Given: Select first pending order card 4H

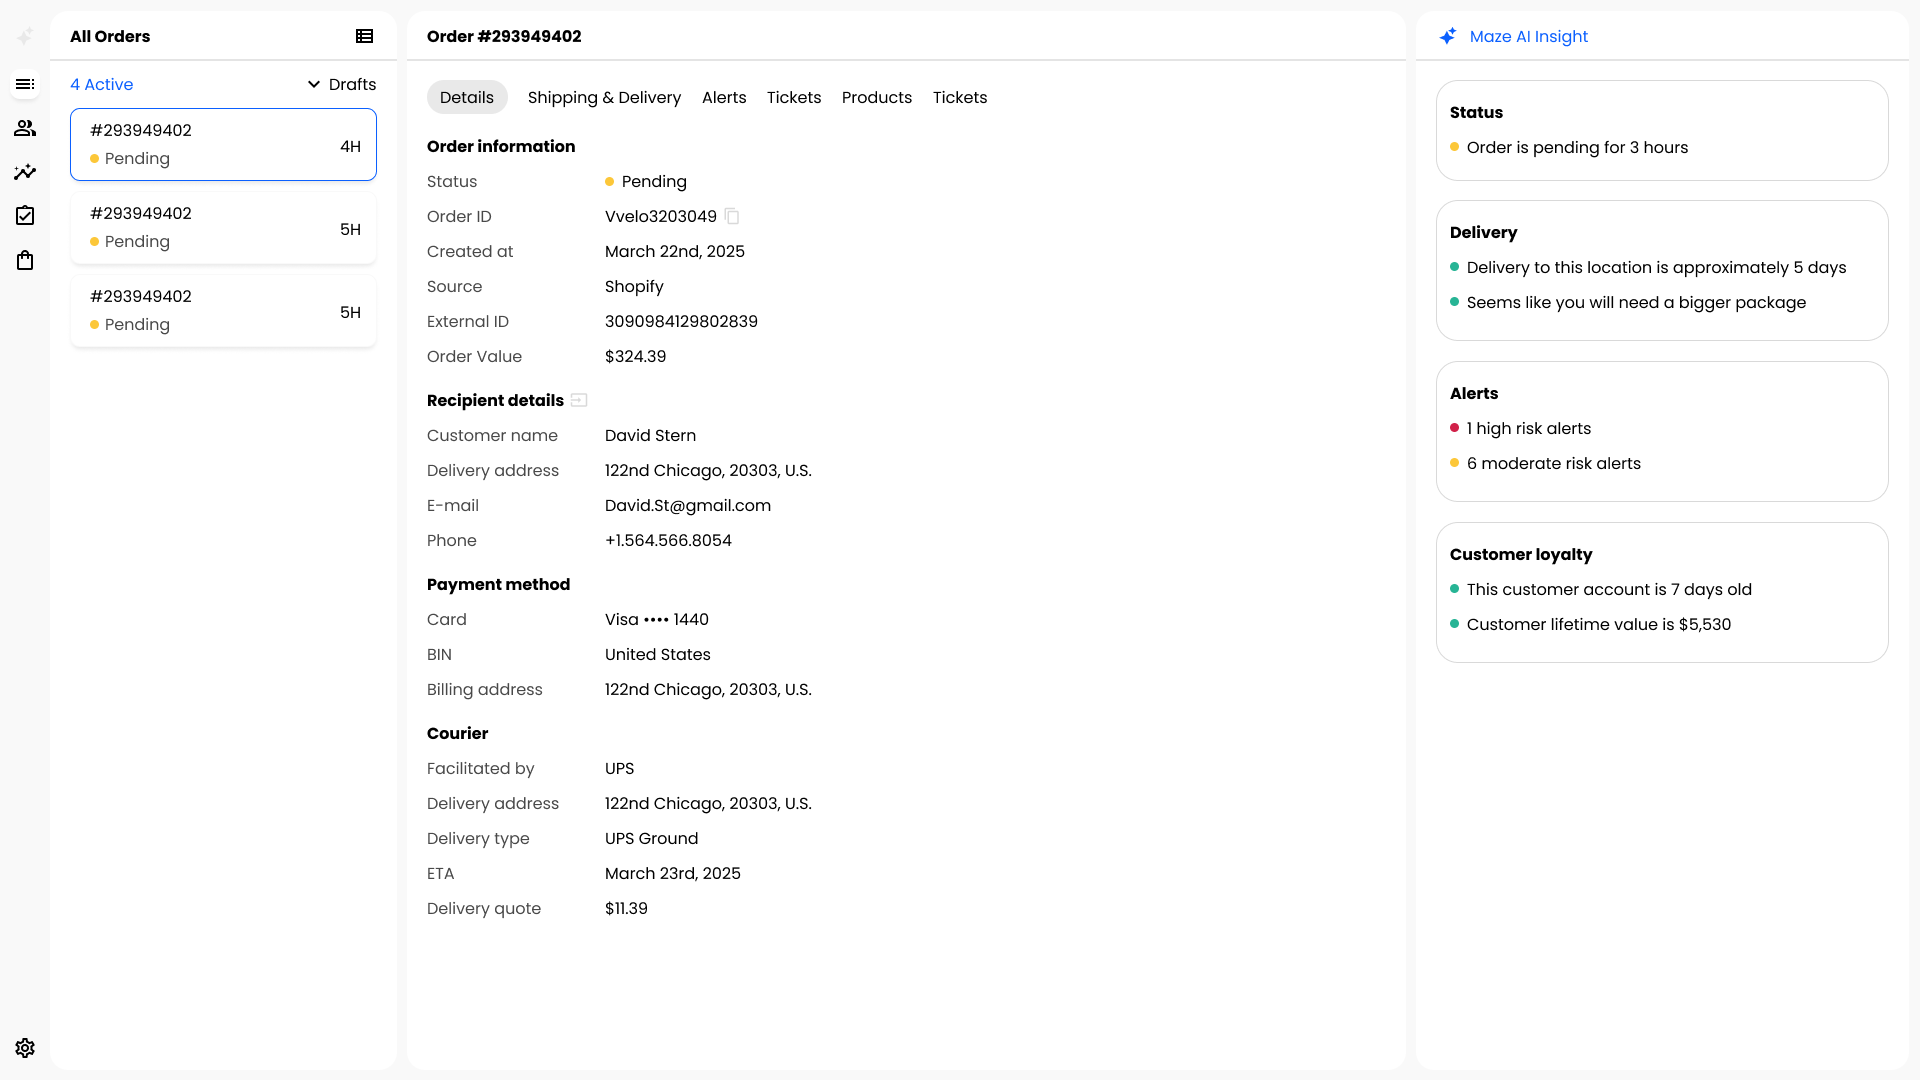Looking at the screenshot, I should coord(223,145).
